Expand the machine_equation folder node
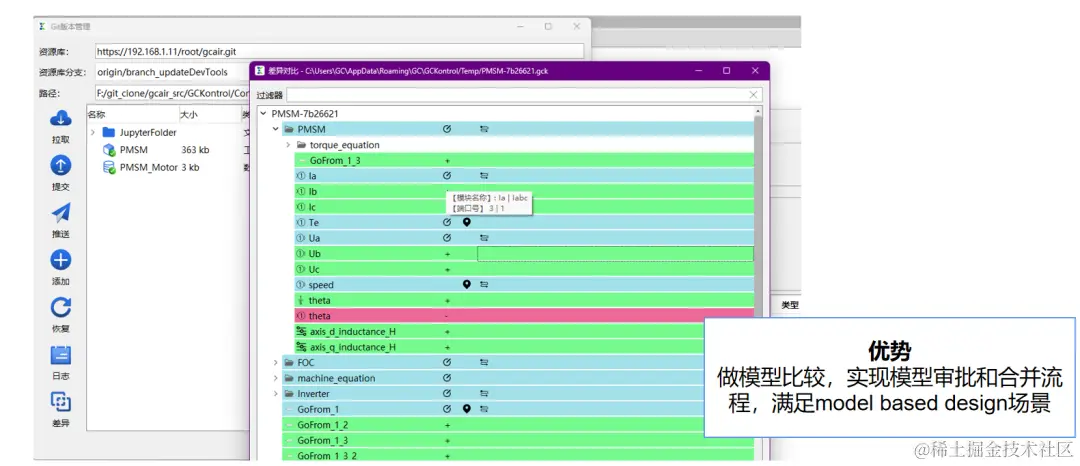 tap(276, 378)
